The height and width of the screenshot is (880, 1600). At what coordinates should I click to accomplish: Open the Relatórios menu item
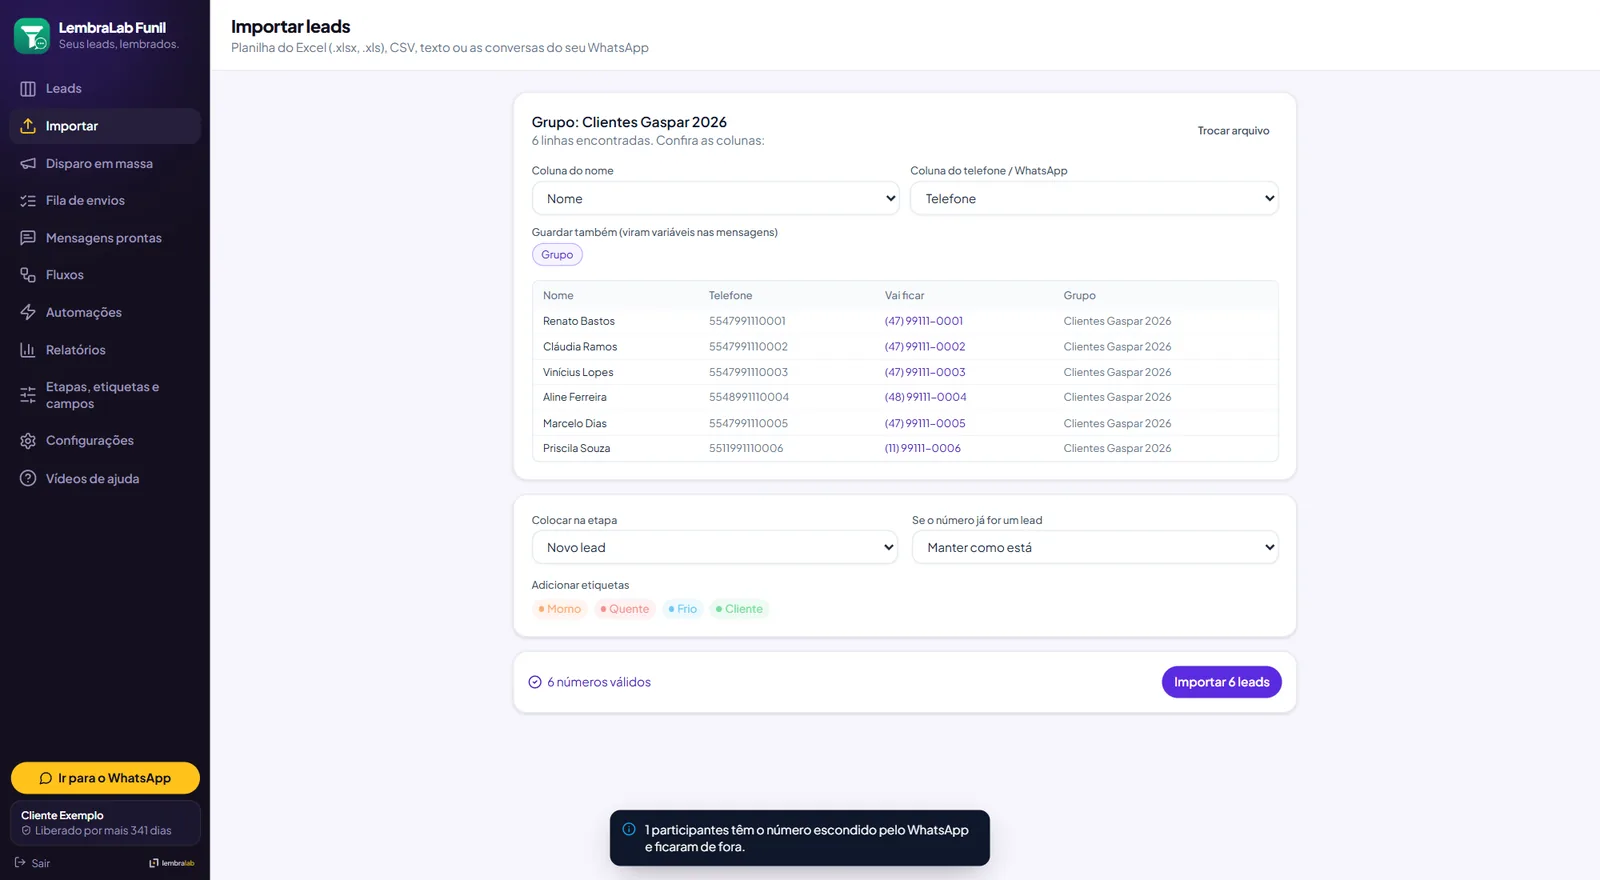(x=105, y=350)
